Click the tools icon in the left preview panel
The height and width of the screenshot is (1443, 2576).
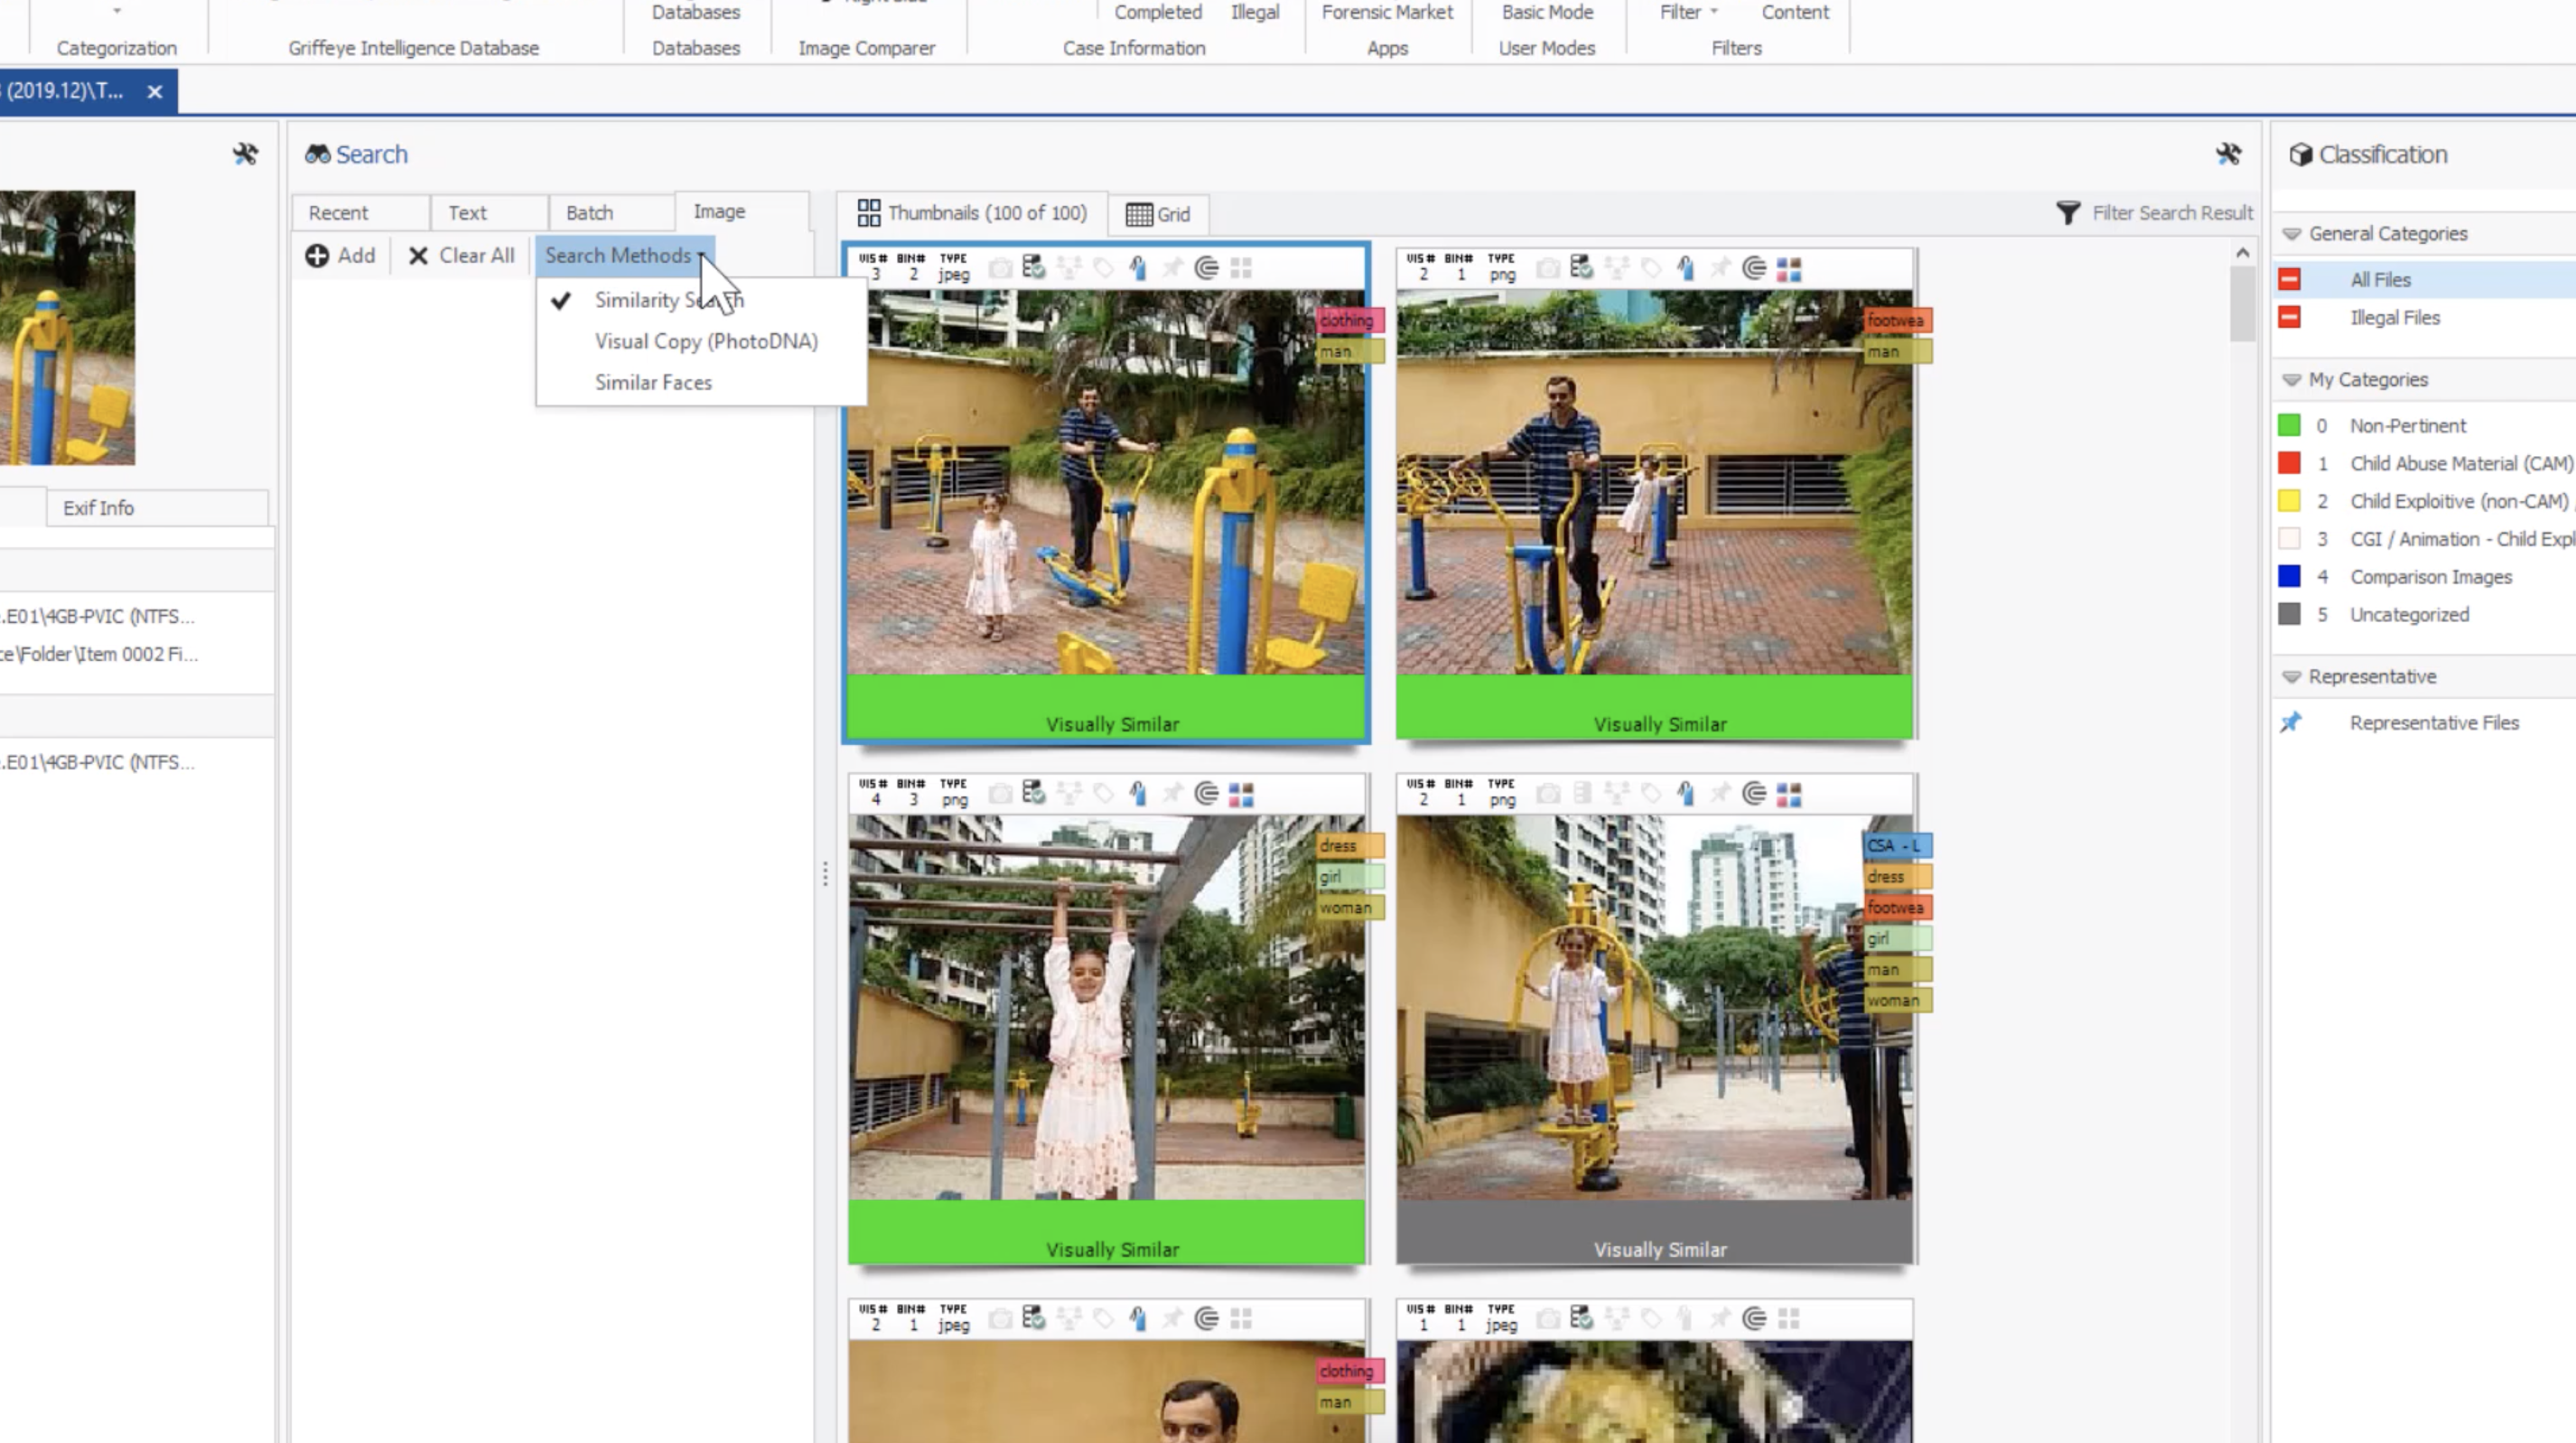click(245, 154)
